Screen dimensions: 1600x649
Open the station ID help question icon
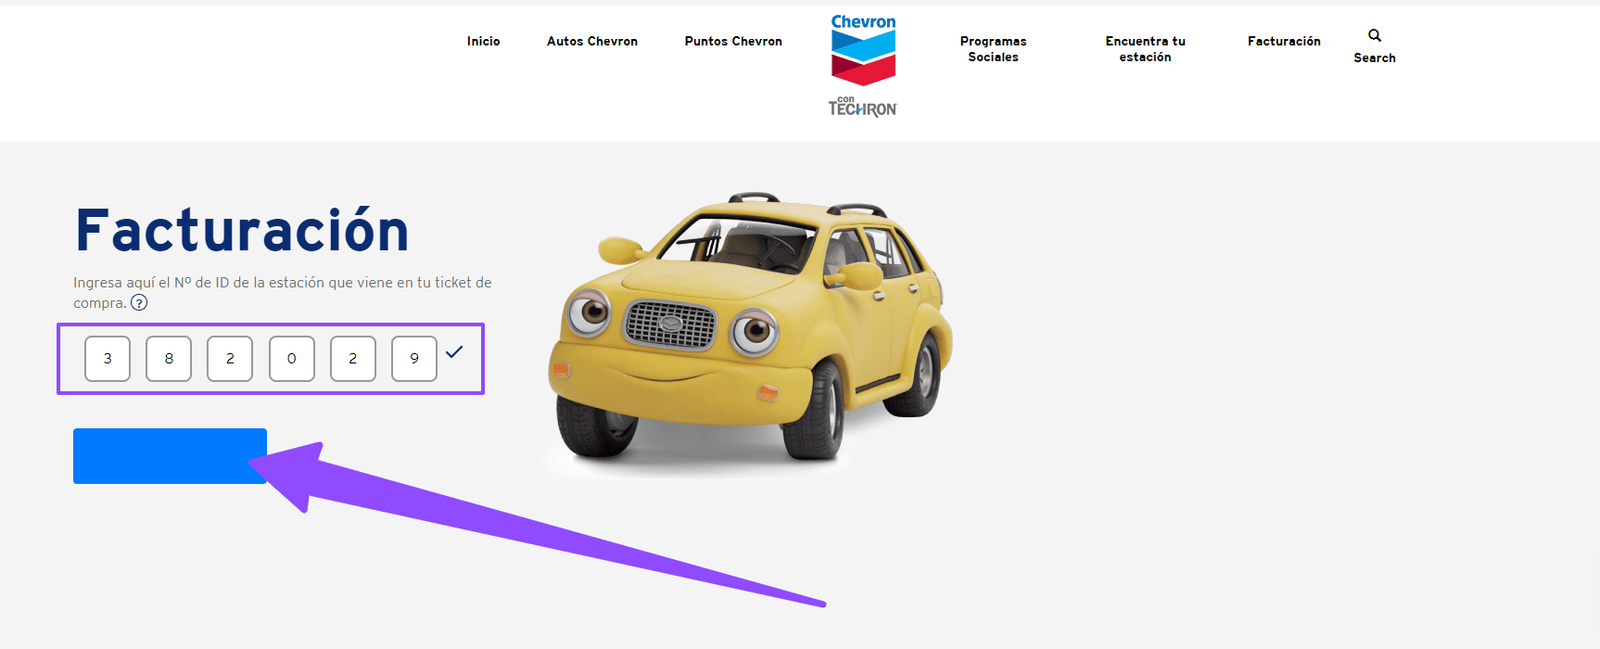pyautogui.click(x=139, y=303)
